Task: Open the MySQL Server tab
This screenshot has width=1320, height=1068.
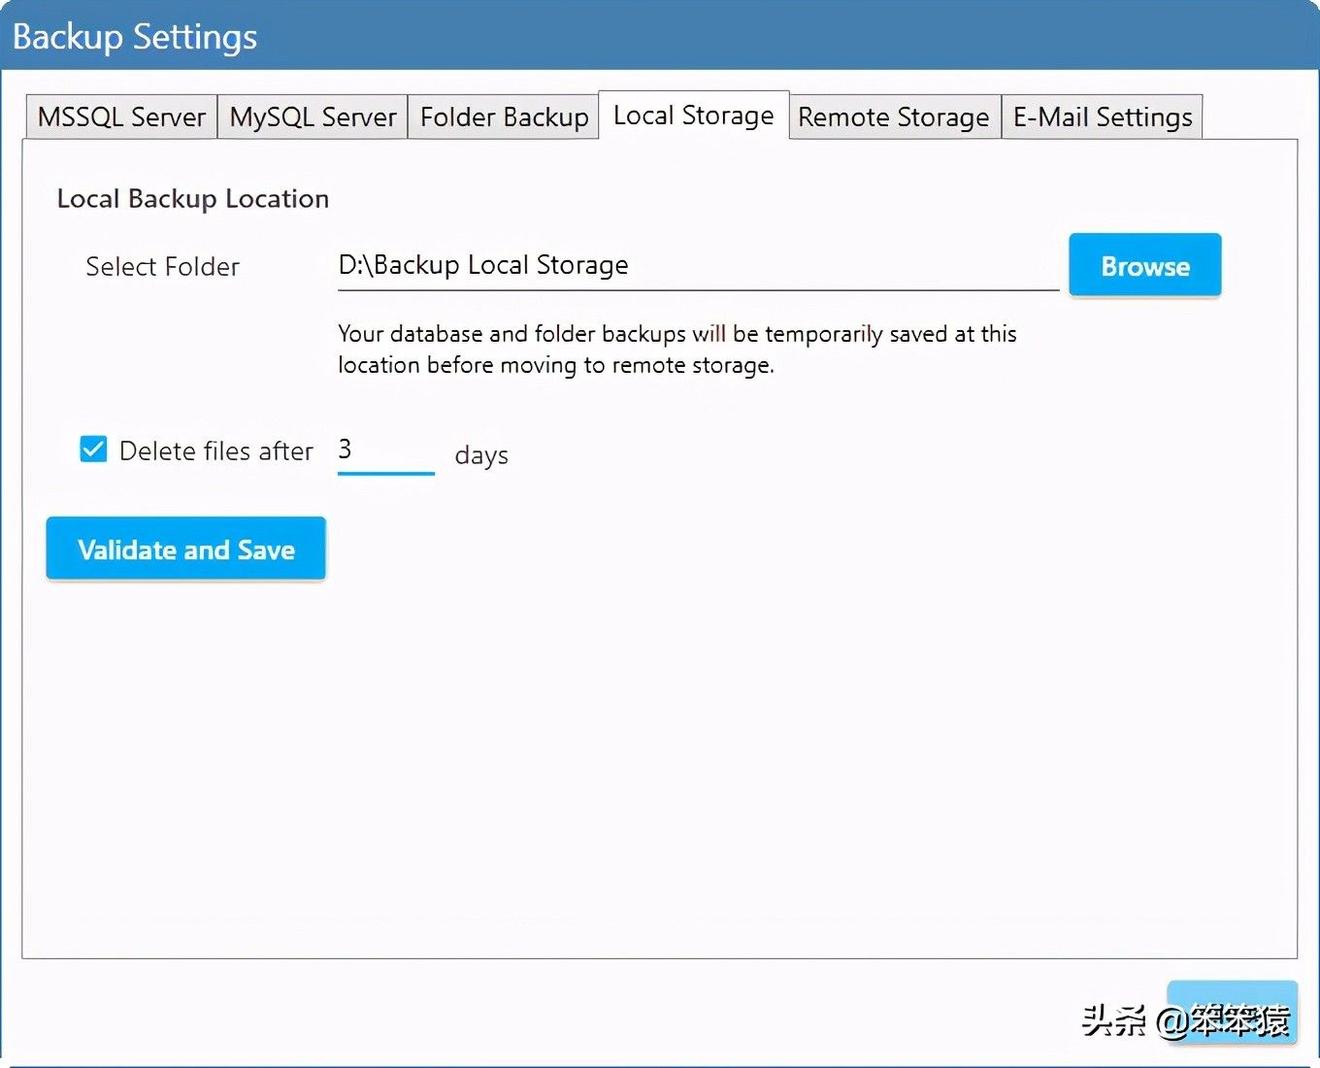Action: coord(312,116)
